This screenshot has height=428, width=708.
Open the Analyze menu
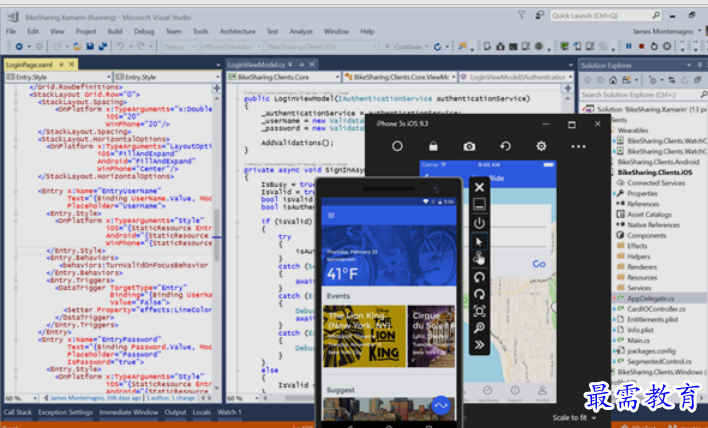[x=301, y=32]
